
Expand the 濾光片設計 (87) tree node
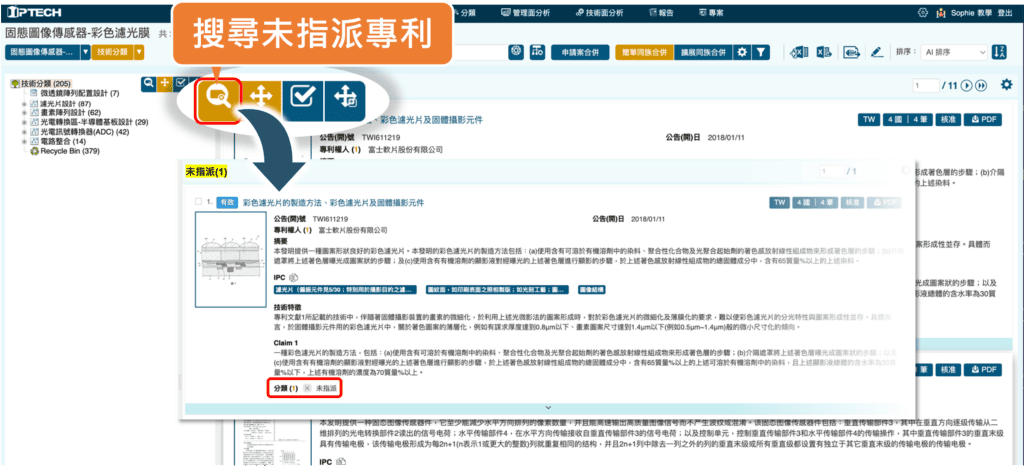pos(23,103)
